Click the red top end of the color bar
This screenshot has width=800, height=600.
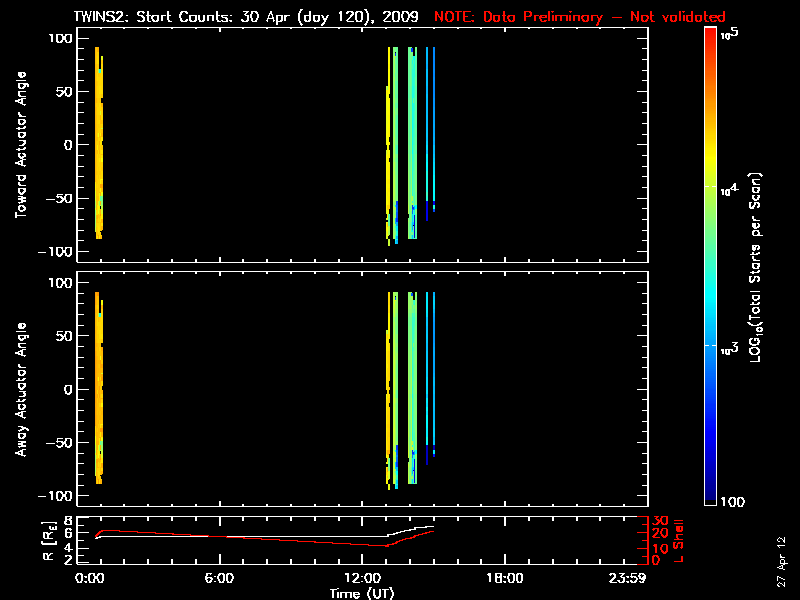coord(711,36)
